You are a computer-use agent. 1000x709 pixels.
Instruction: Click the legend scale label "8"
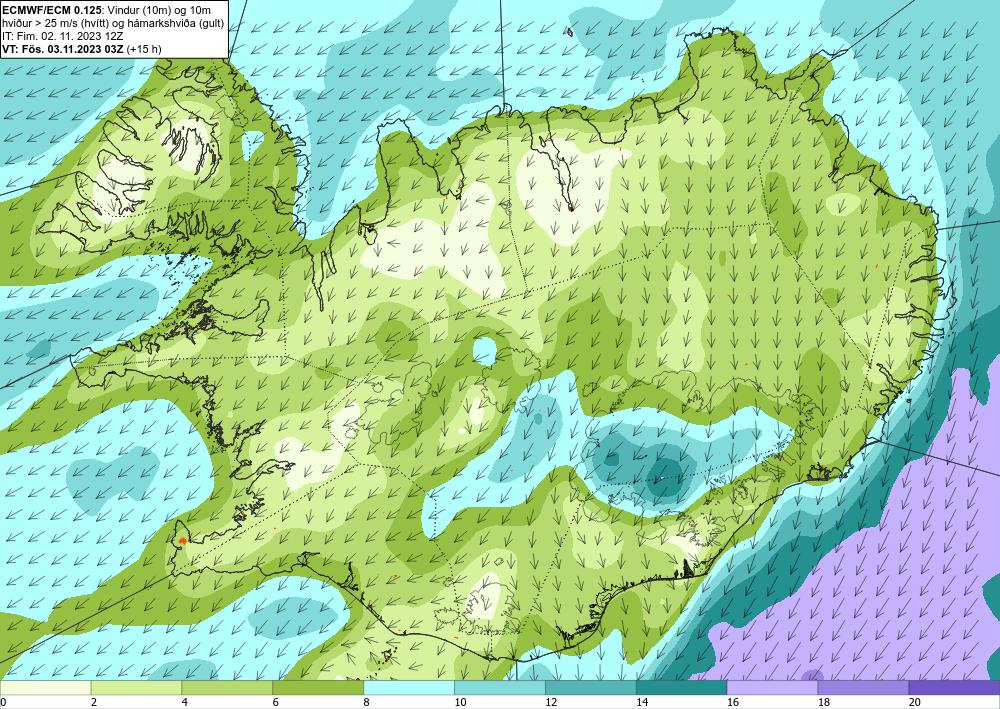pos(367,703)
